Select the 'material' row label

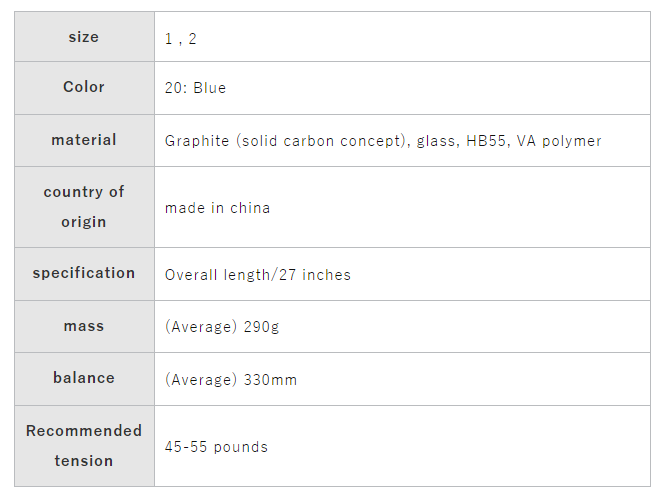click(84, 140)
